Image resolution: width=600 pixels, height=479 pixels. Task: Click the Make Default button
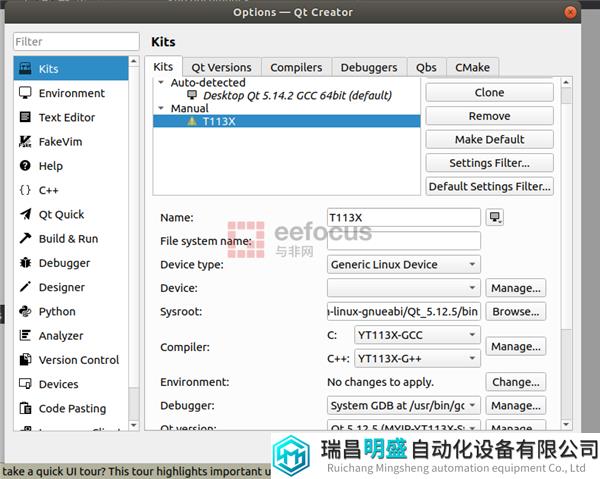point(489,139)
